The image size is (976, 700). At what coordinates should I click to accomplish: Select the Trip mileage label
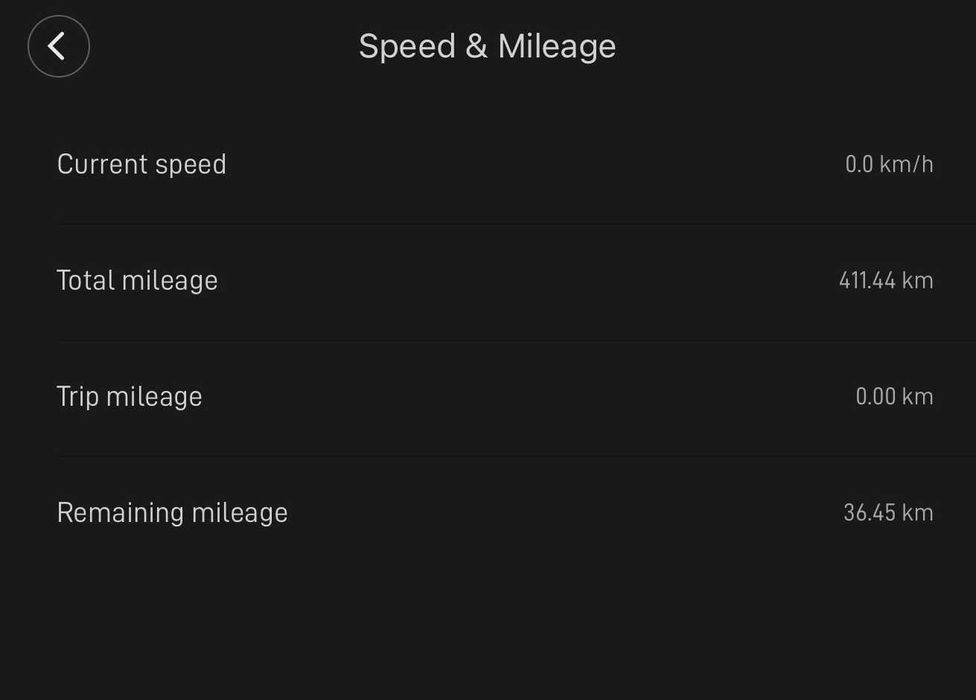click(x=130, y=396)
